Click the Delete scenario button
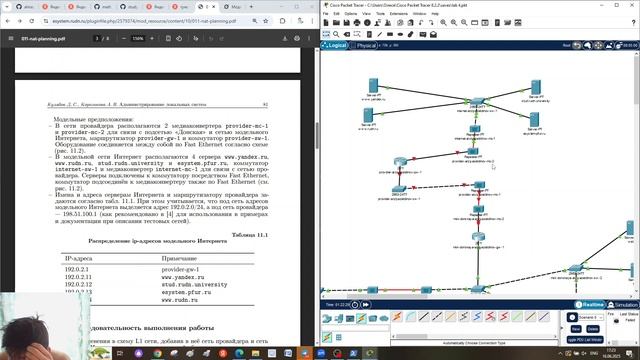The image size is (640, 360). (592, 329)
